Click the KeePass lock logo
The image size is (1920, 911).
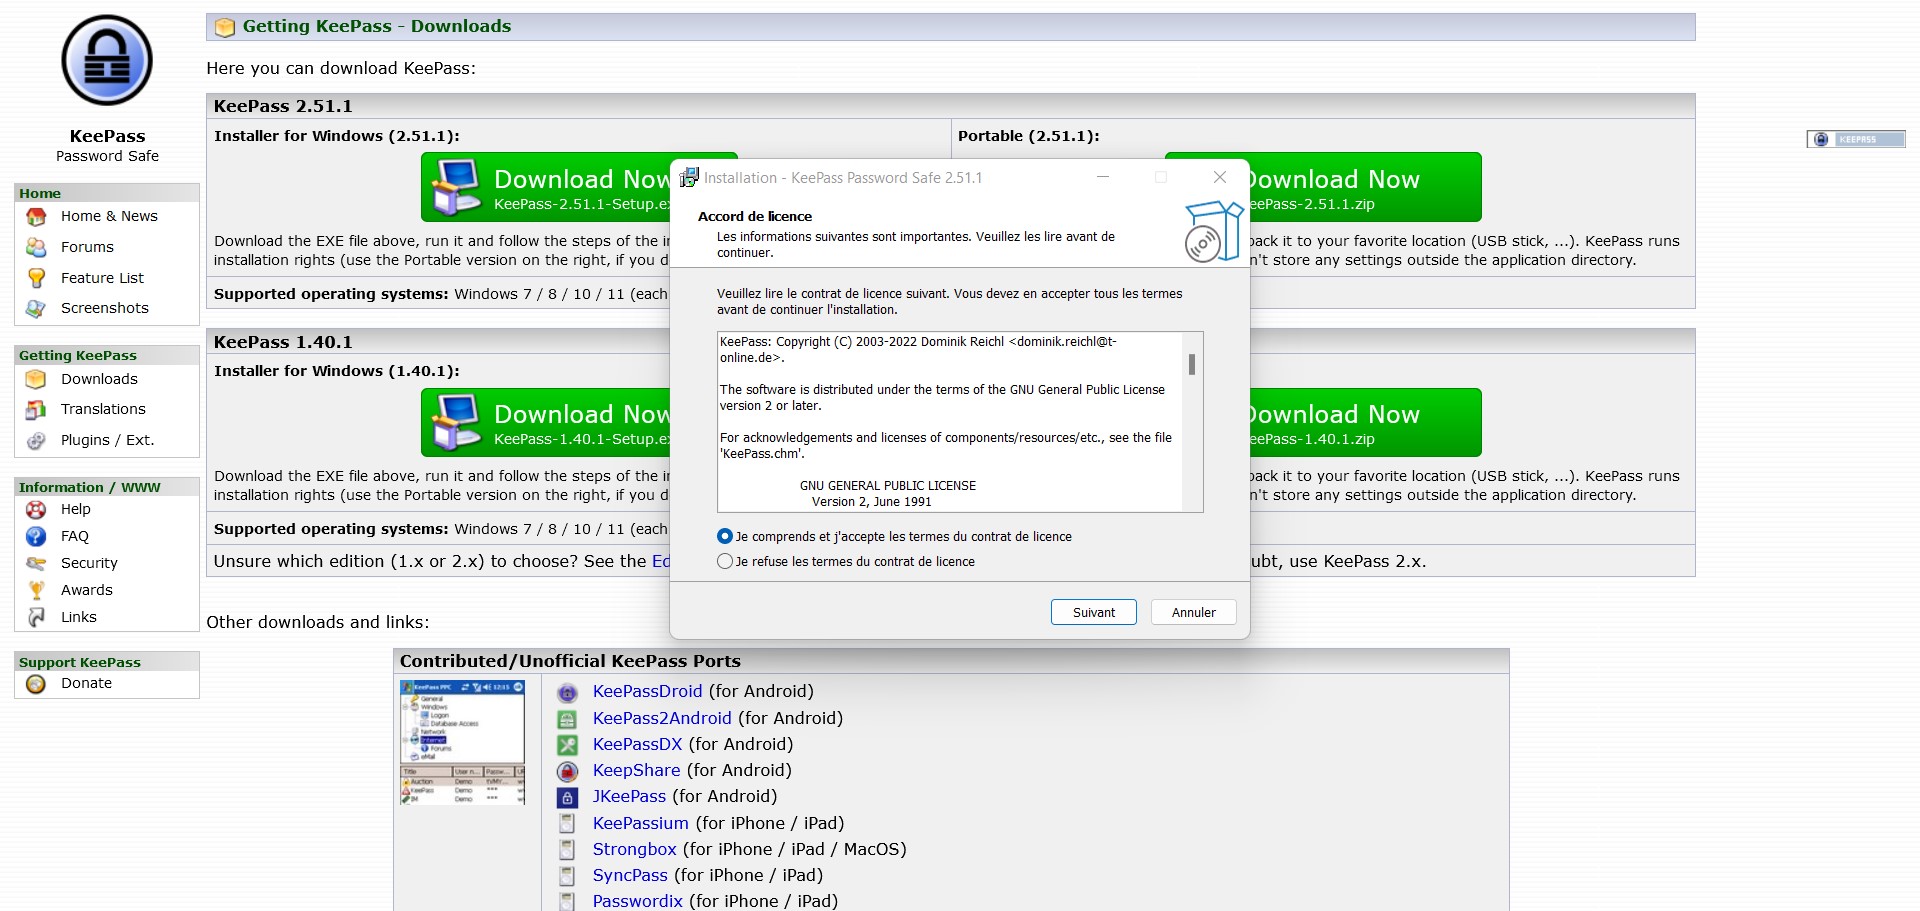tap(107, 61)
